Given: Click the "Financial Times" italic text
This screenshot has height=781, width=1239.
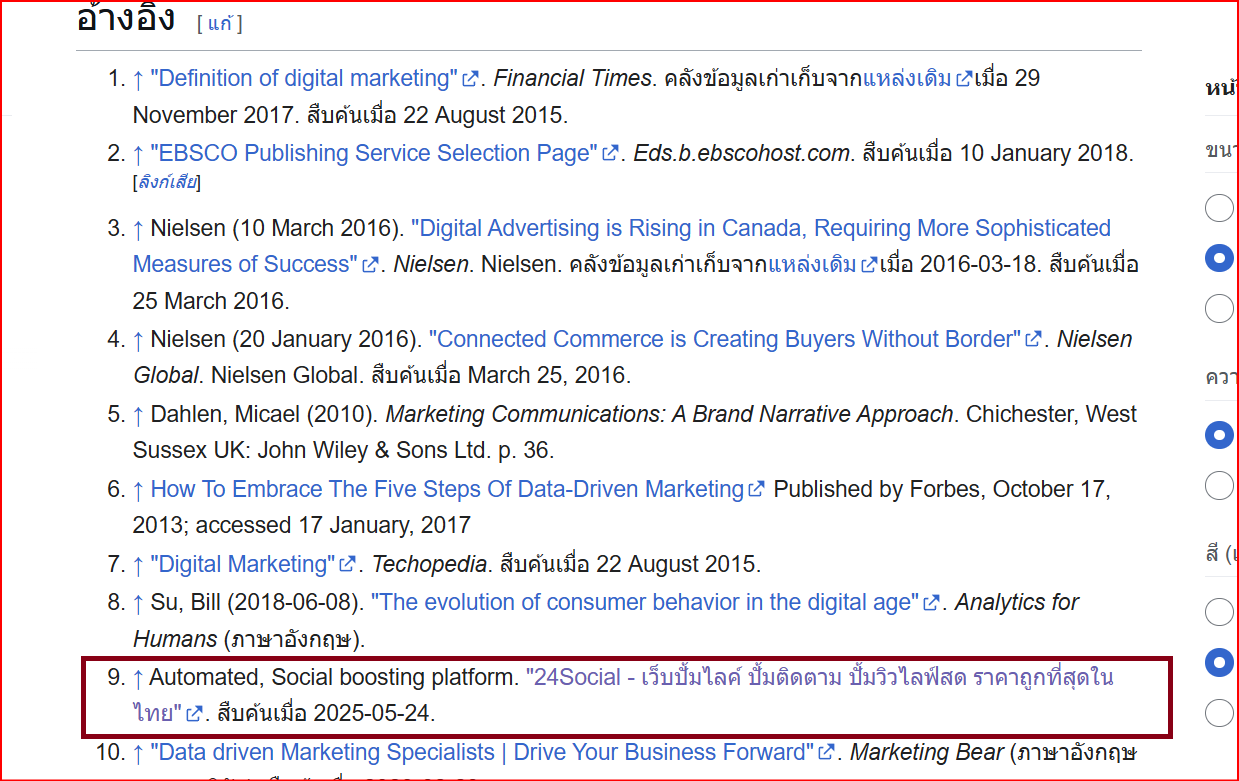Looking at the screenshot, I should tap(572, 79).
